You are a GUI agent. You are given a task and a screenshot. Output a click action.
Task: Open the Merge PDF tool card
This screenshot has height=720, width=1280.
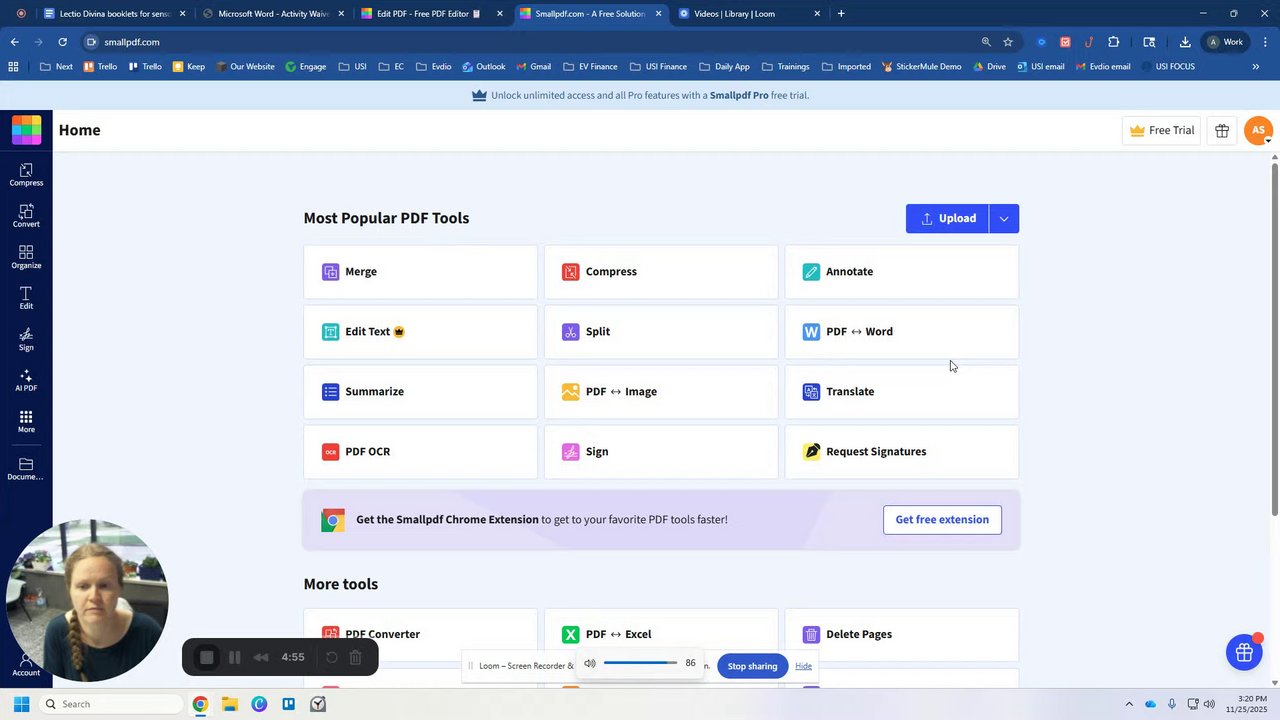[x=420, y=272]
